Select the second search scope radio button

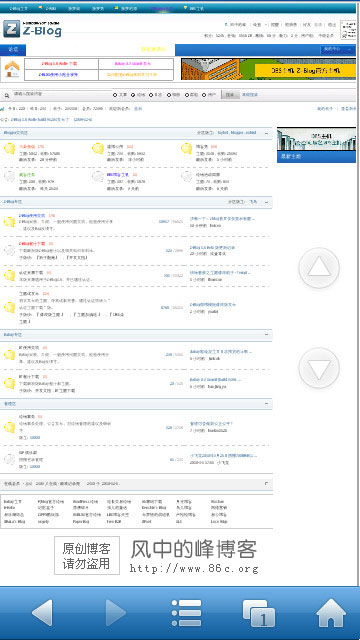coord(133,95)
